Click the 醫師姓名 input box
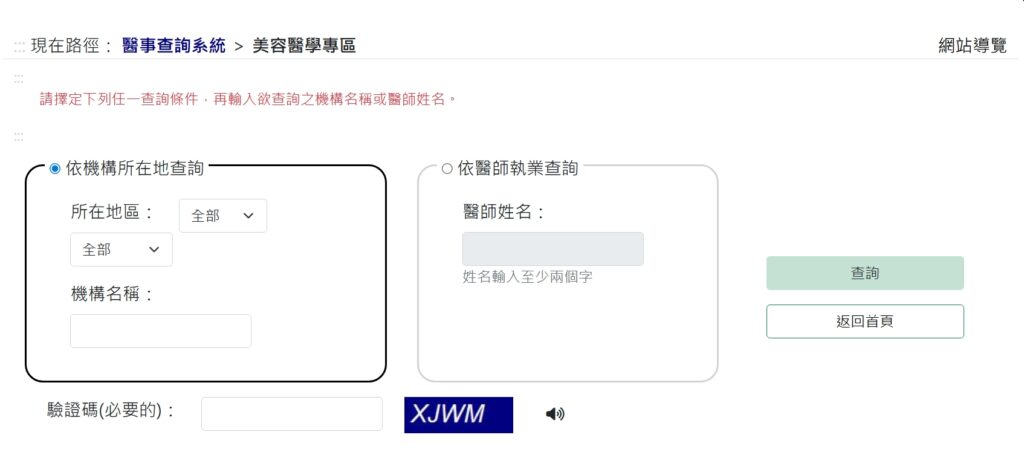Viewport: 1024px width, 458px height. pyautogui.click(x=552, y=249)
